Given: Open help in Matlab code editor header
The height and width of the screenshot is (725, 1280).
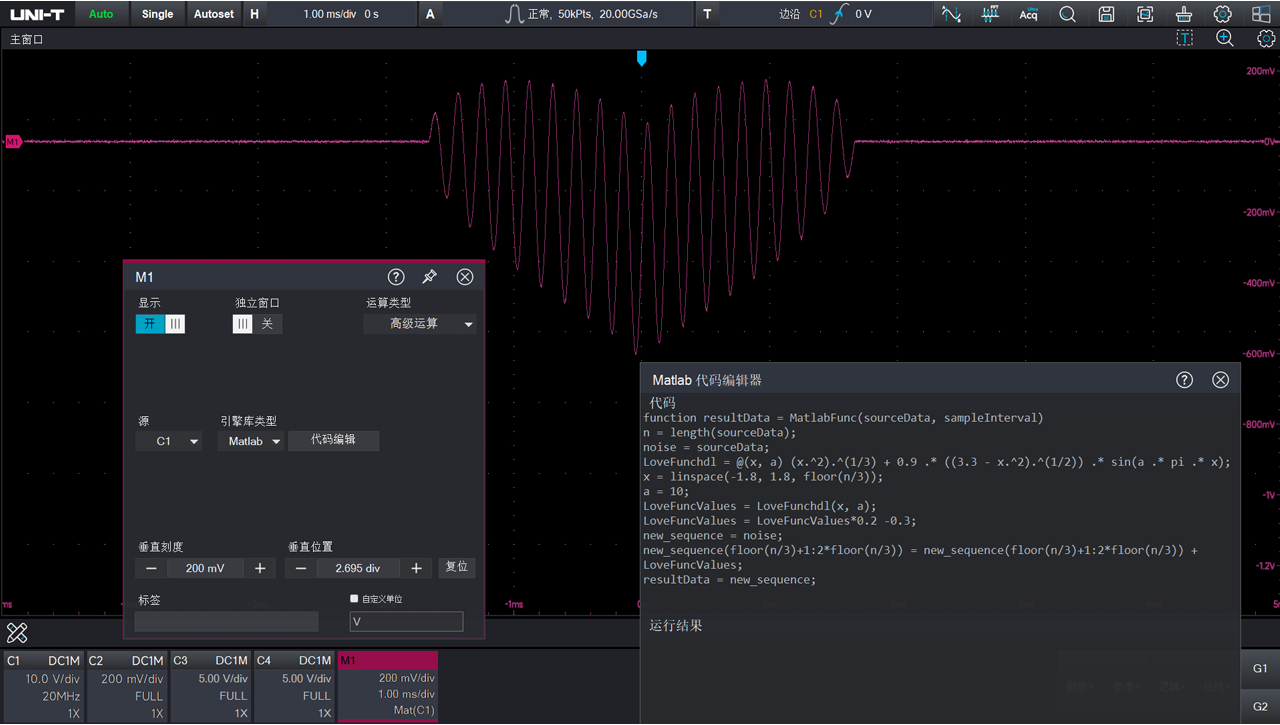Looking at the screenshot, I should click(1184, 380).
